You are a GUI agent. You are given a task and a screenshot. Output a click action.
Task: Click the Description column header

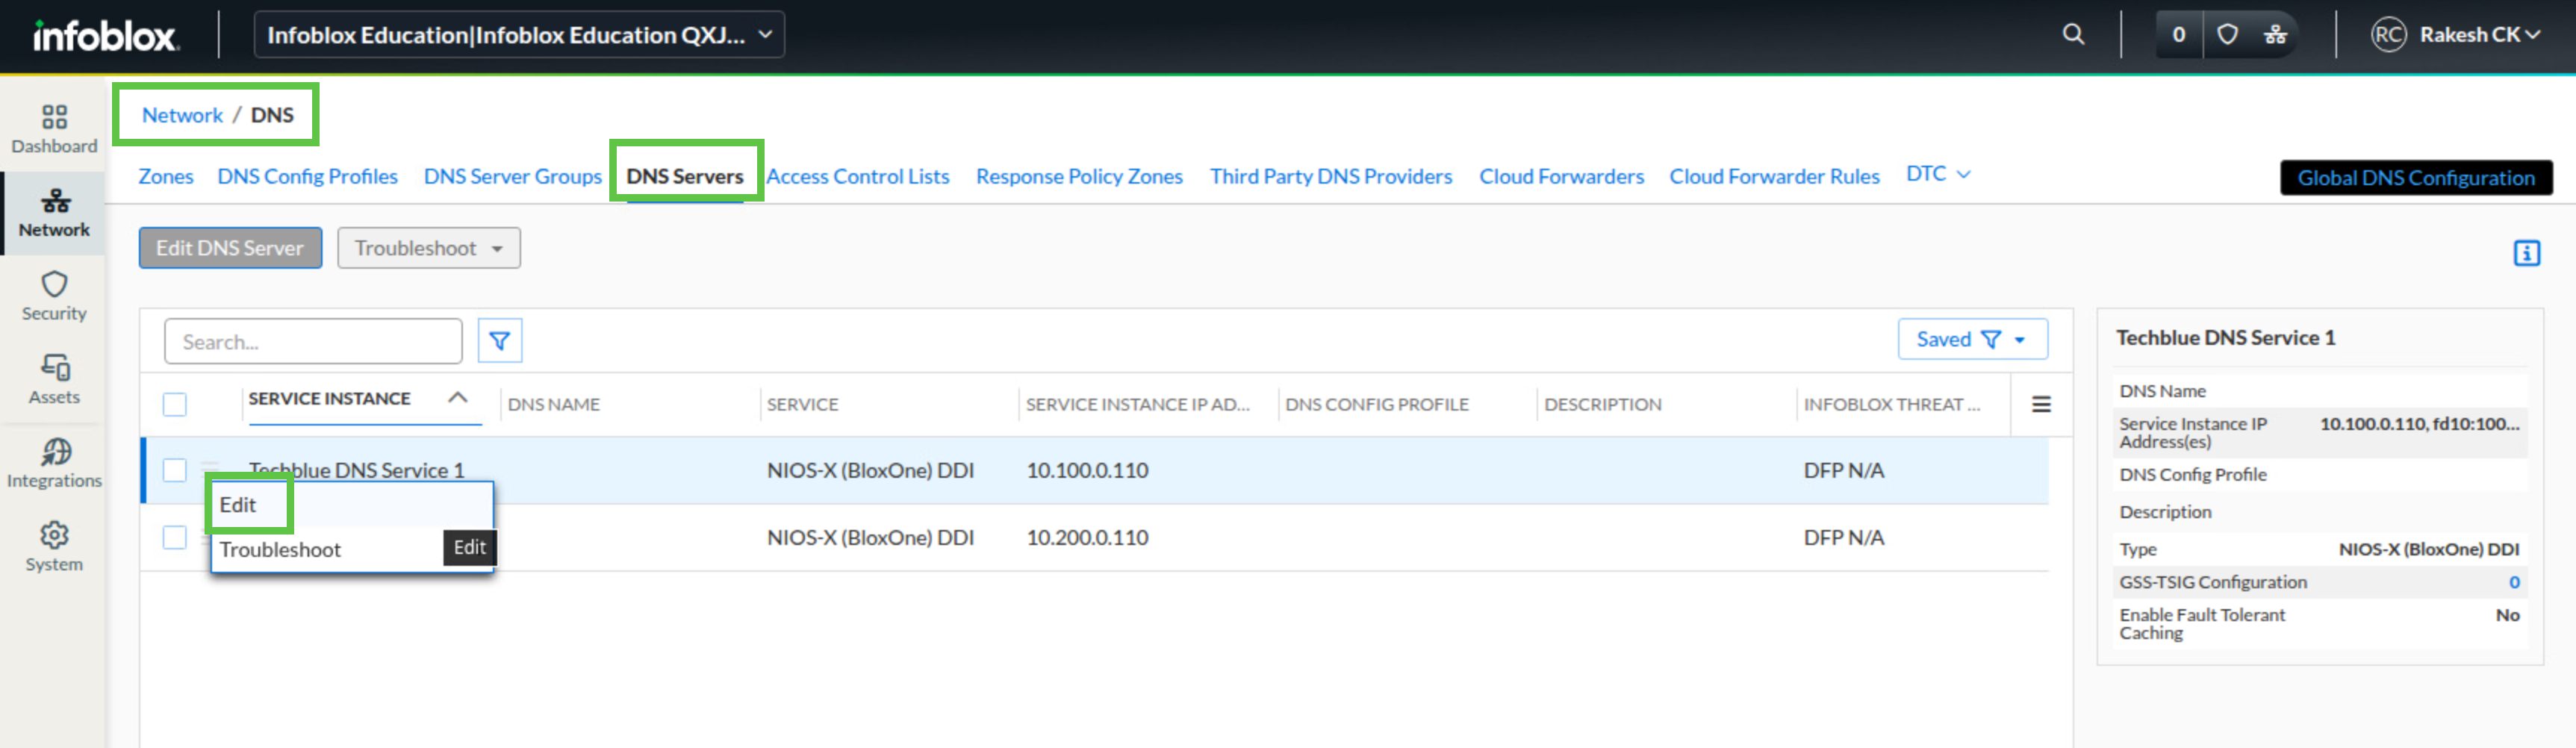[x=1603, y=404]
